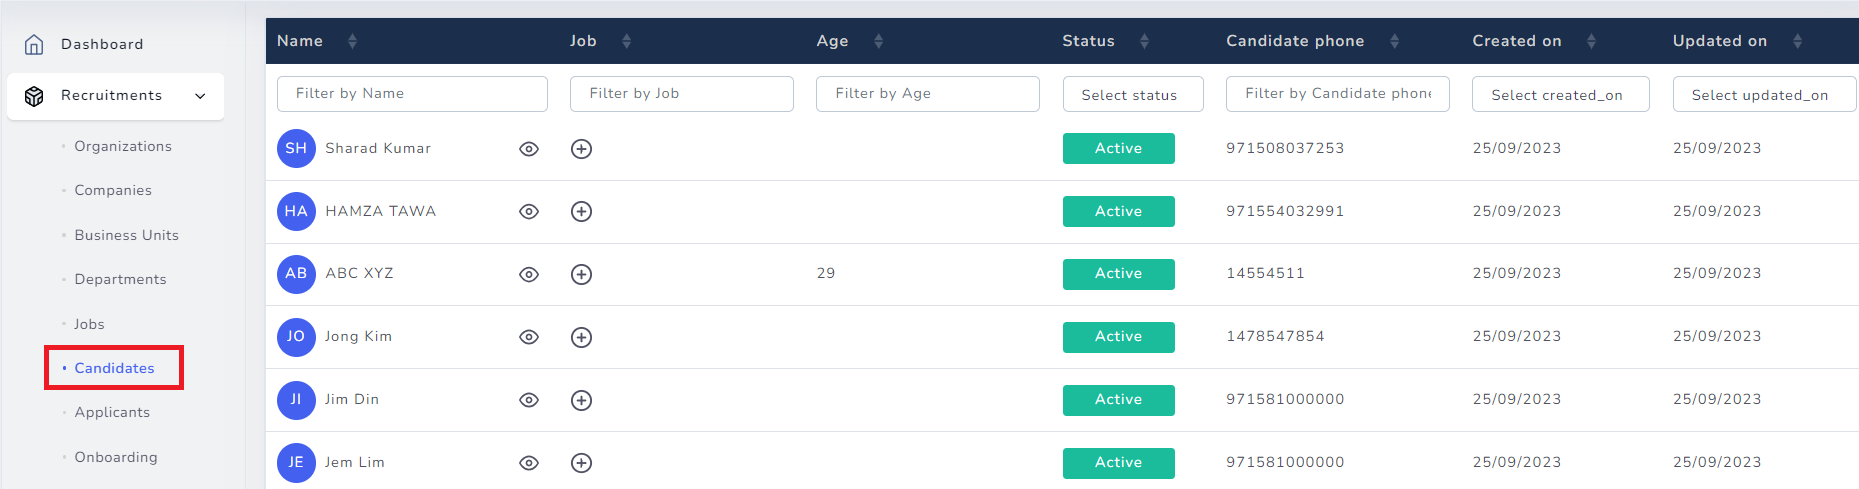Click eye icon for ABC XYZ
The height and width of the screenshot is (489, 1859).
click(x=529, y=274)
